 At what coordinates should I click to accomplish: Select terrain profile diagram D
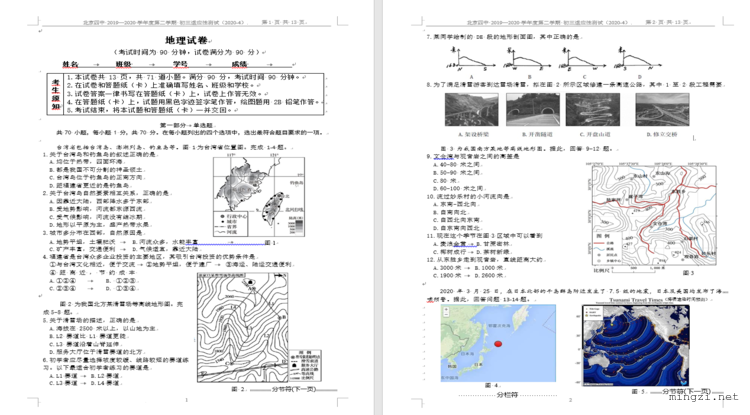tap(640, 60)
